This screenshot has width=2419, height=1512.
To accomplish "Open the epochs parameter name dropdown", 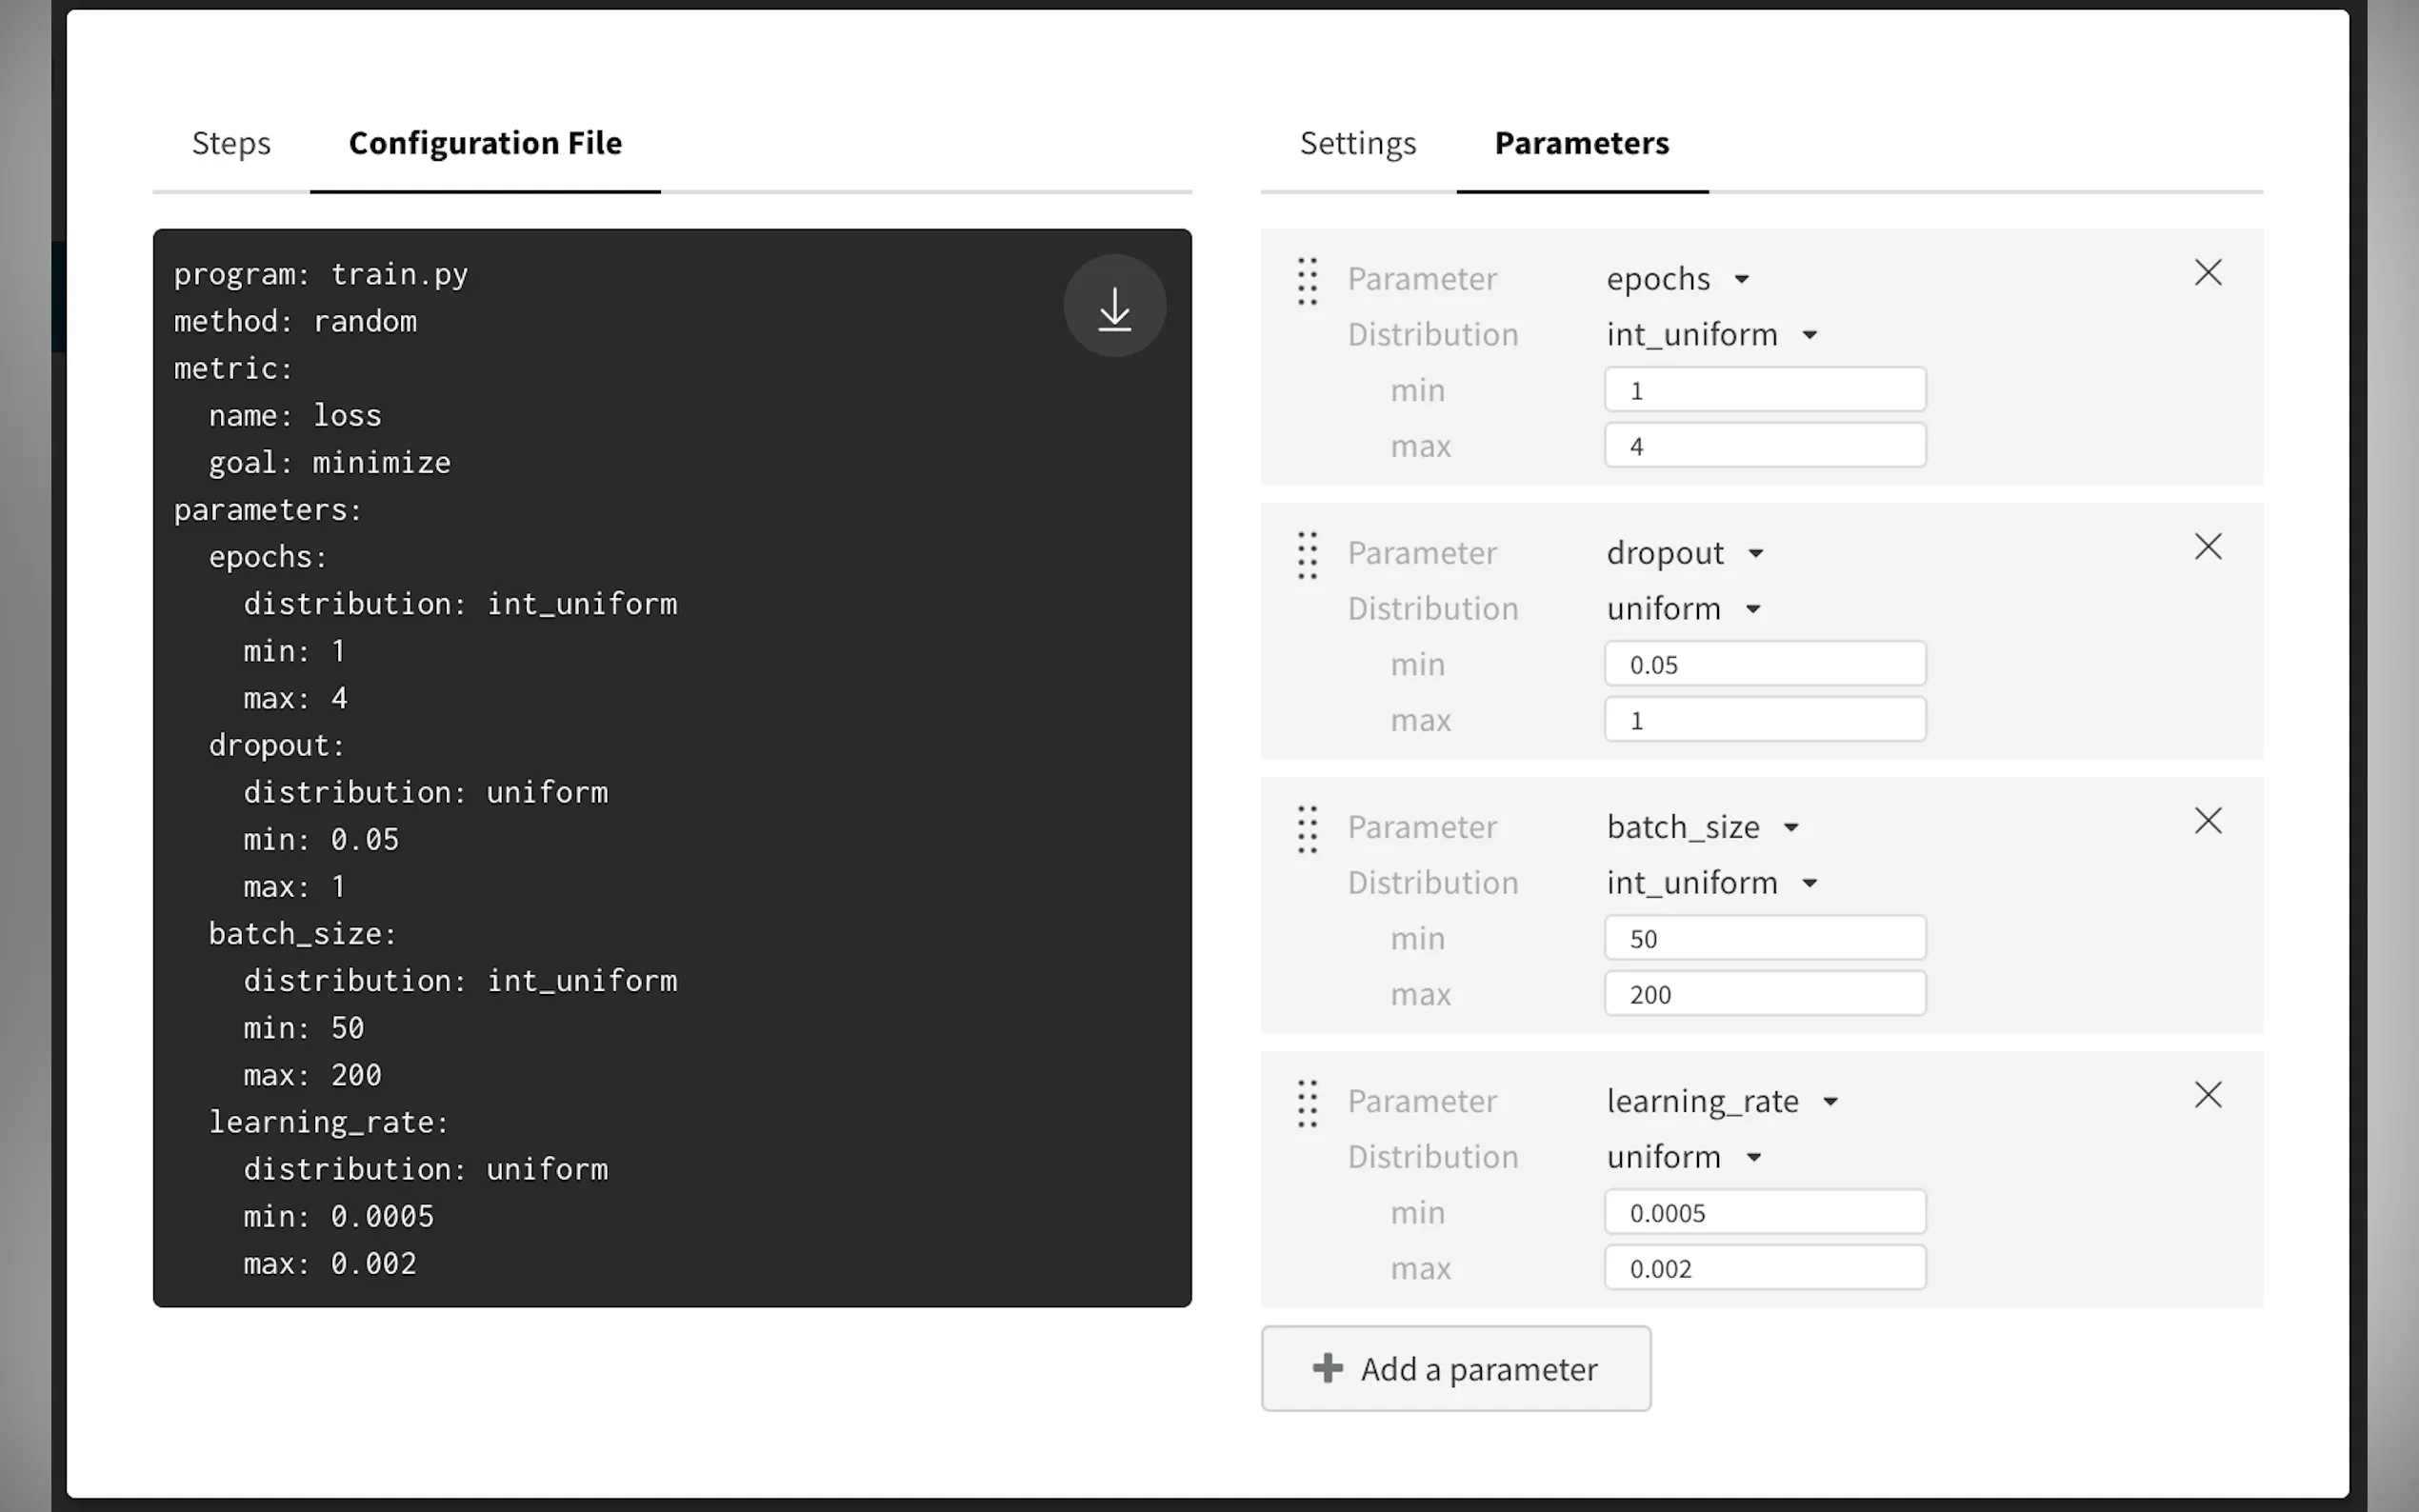I will pyautogui.click(x=1677, y=279).
